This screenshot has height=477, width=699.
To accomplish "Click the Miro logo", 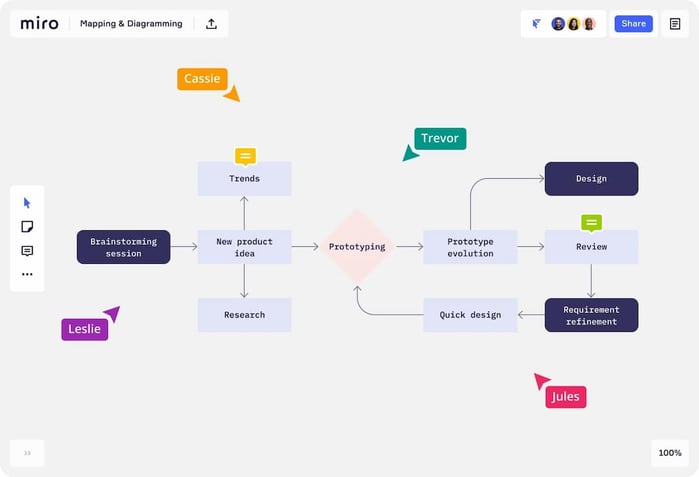I will click(x=40, y=24).
